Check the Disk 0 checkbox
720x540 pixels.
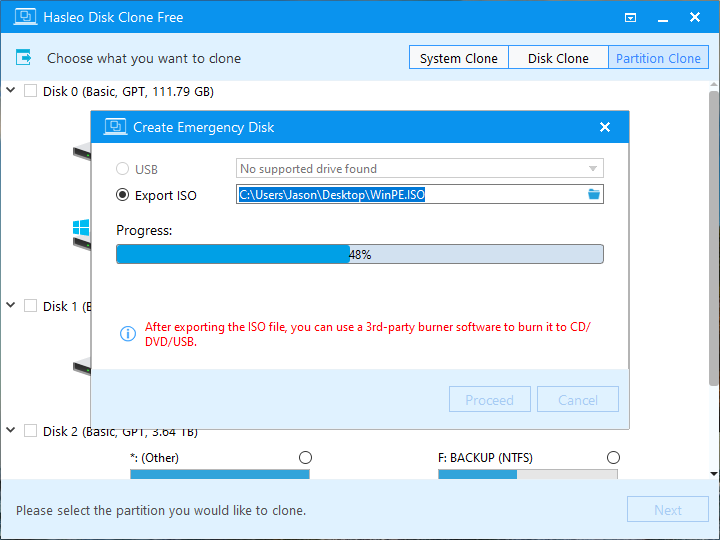[30, 91]
